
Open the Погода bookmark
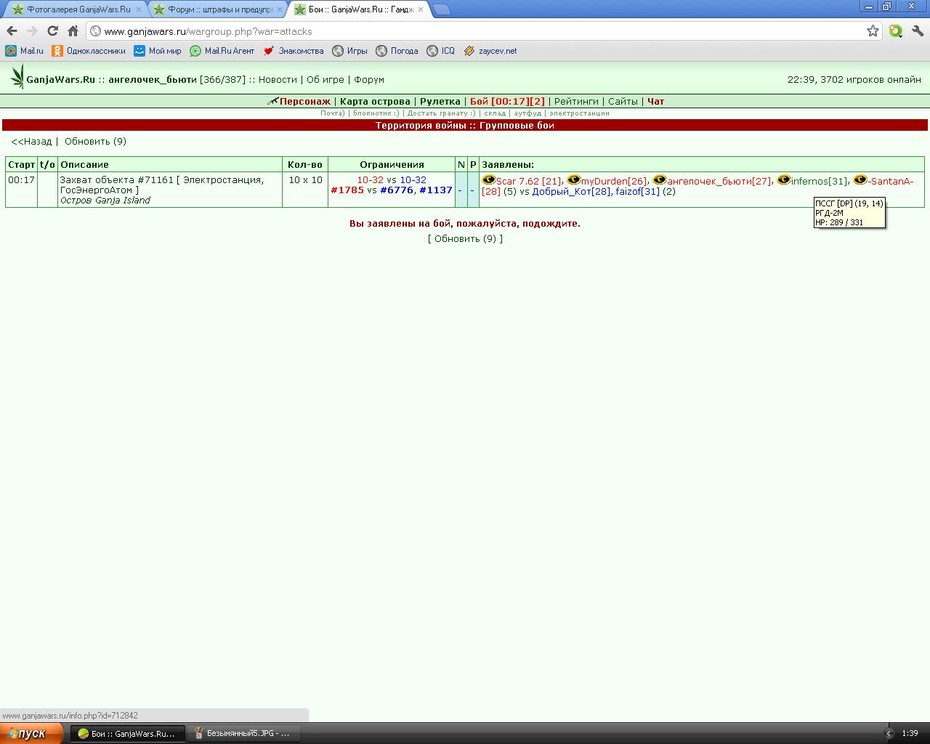pos(397,51)
